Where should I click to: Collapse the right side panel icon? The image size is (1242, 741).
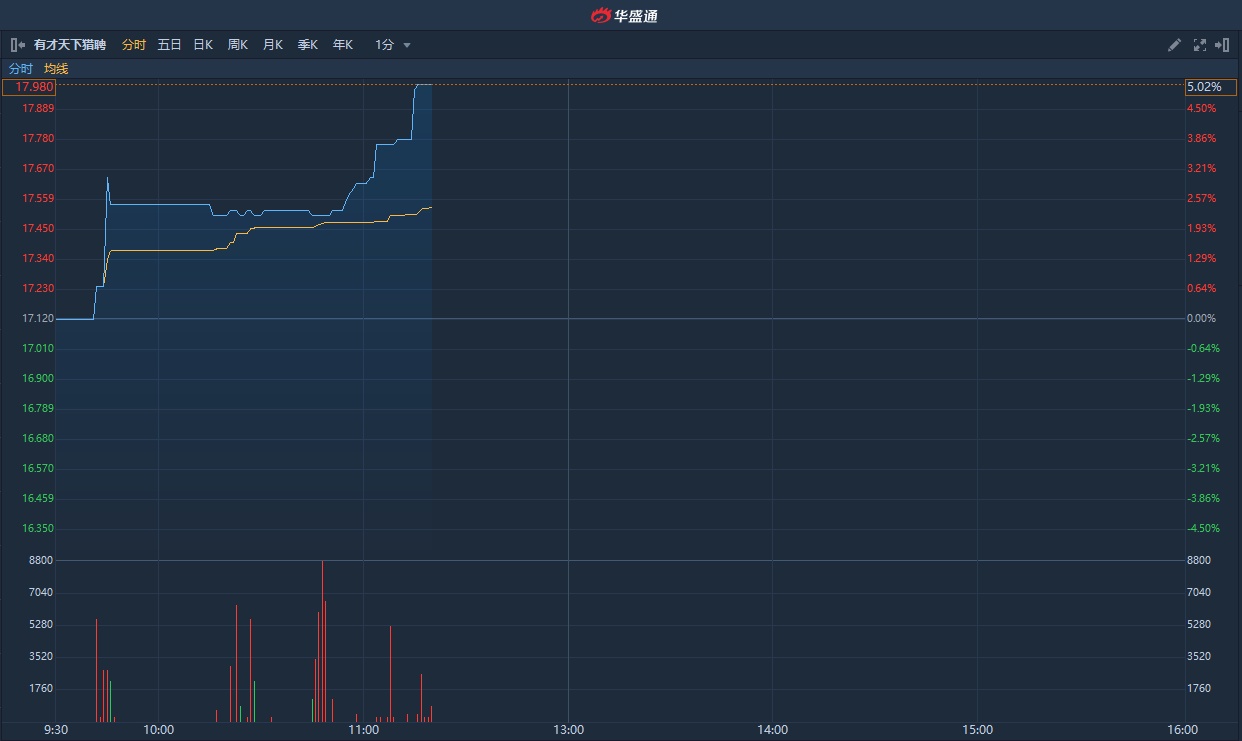click(x=1222, y=45)
